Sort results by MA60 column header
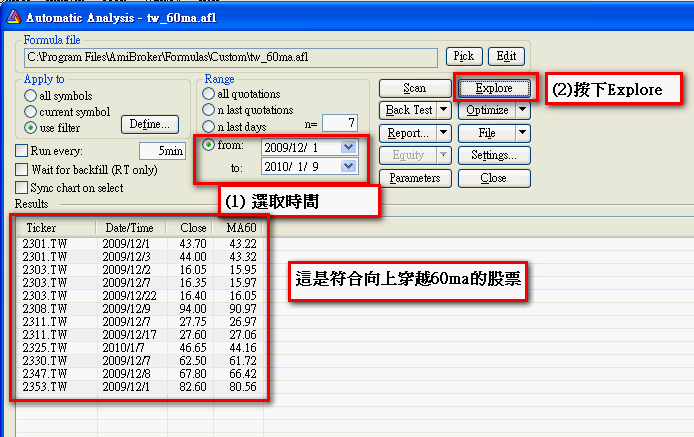Screen dimensions: 694x437 tap(238, 228)
